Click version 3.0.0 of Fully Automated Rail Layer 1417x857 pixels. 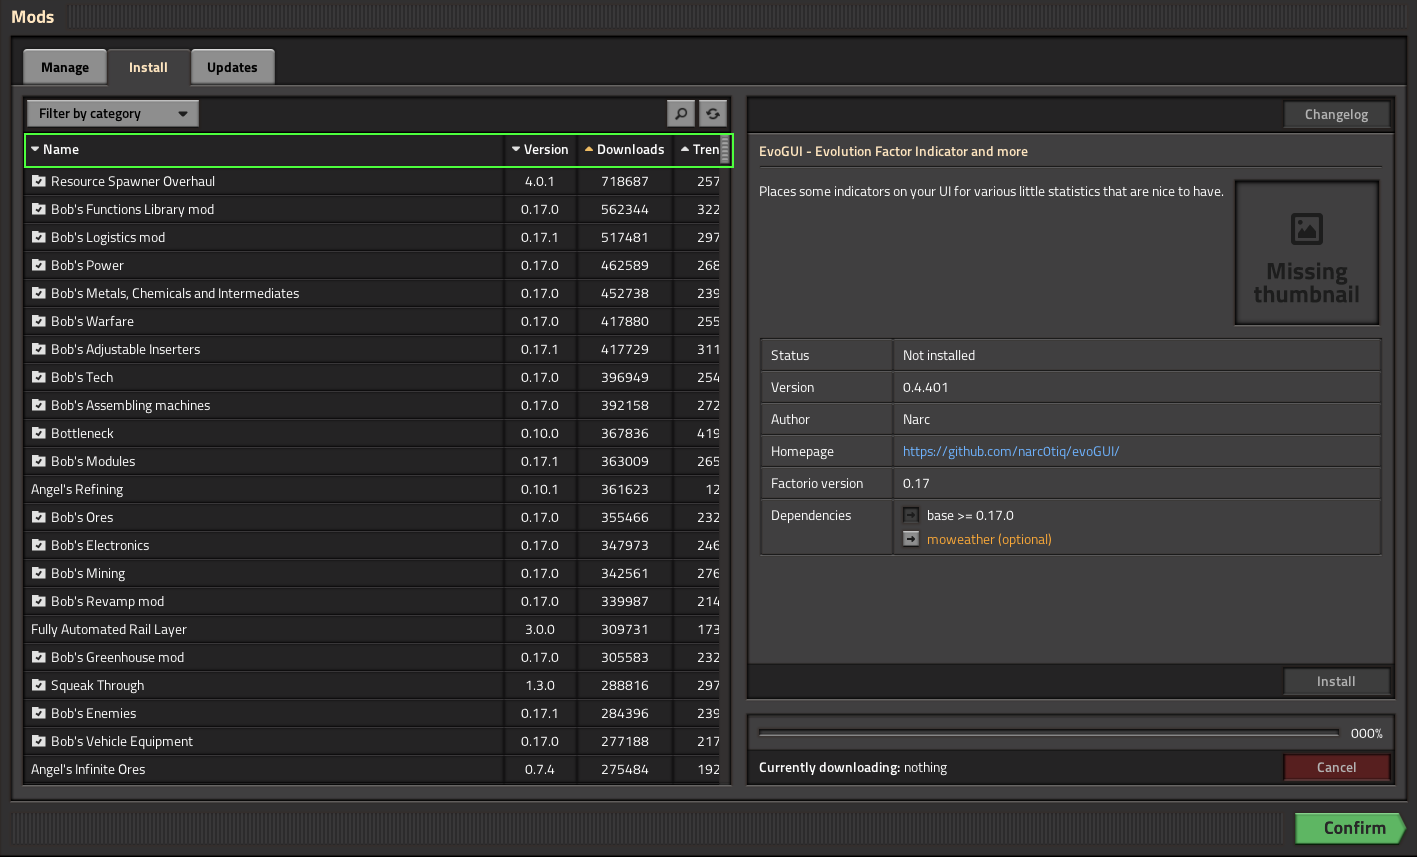coord(539,629)
